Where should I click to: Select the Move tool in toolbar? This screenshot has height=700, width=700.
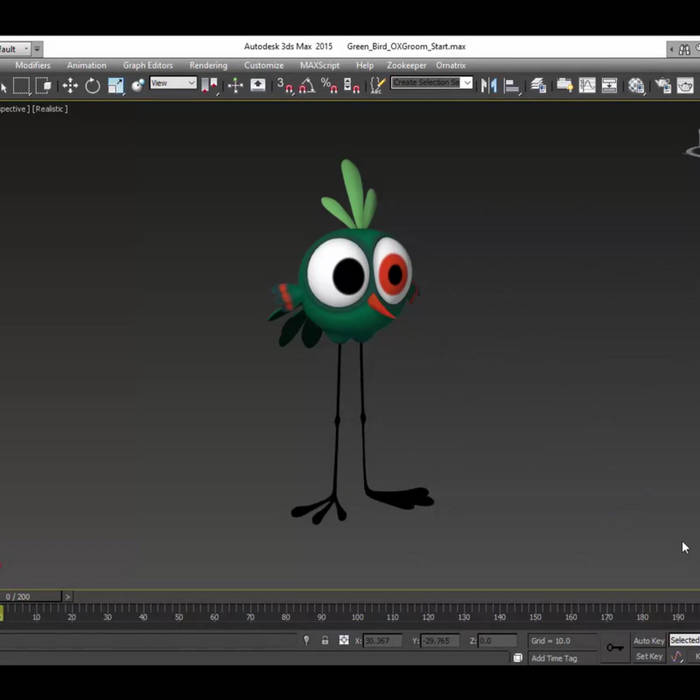click(70, 86)
